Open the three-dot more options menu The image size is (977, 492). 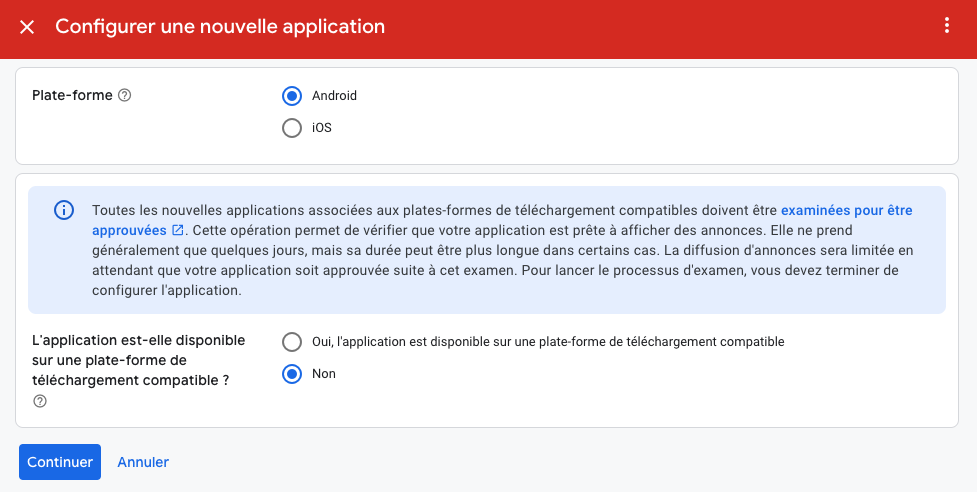click(946, 26)
